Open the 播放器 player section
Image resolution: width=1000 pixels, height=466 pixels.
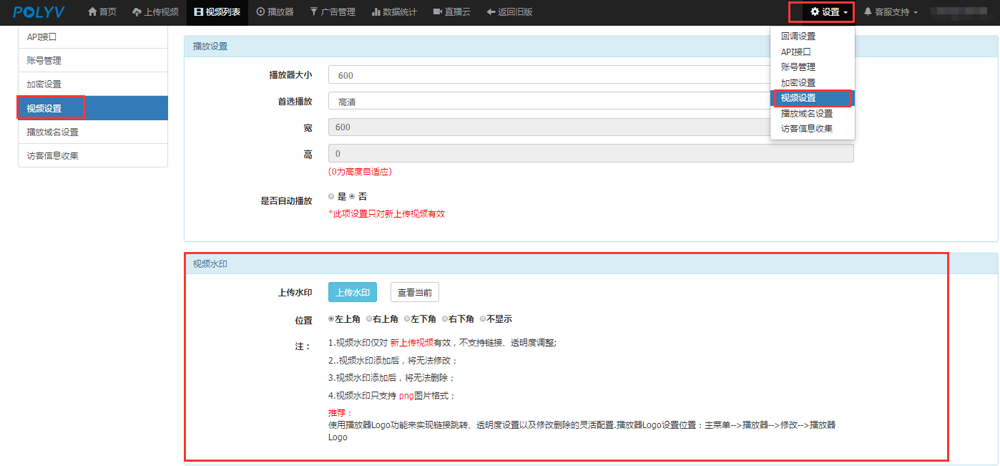coord(274,12)
